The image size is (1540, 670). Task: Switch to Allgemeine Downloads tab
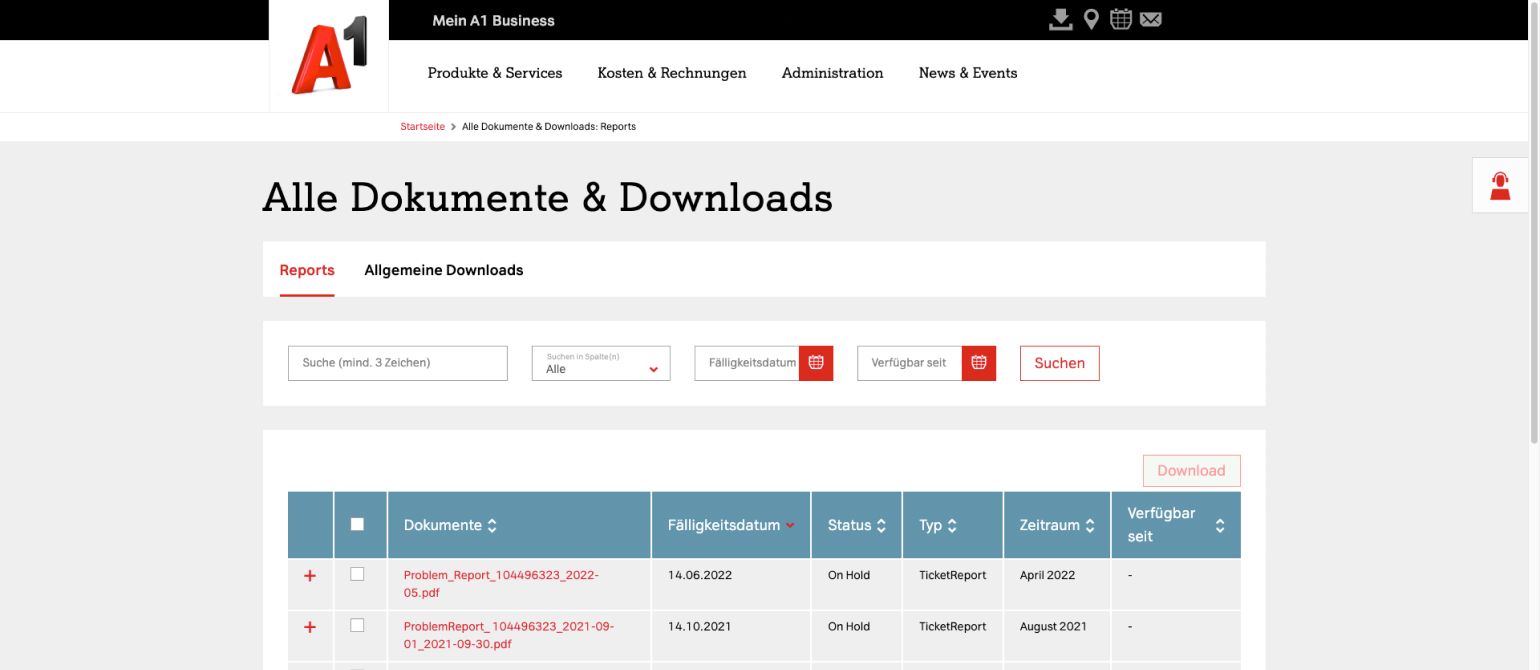point(443,270)
